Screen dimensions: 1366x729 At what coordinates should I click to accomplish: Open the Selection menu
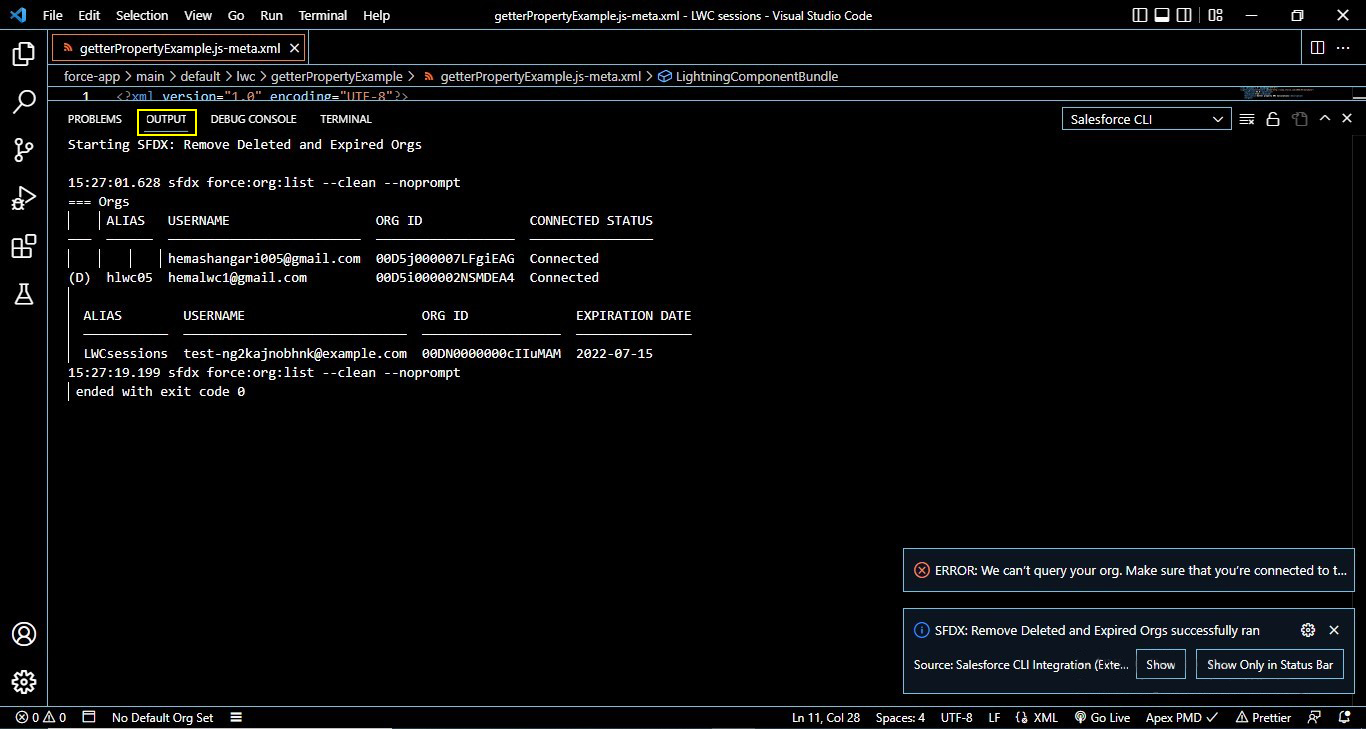(142, 16)
